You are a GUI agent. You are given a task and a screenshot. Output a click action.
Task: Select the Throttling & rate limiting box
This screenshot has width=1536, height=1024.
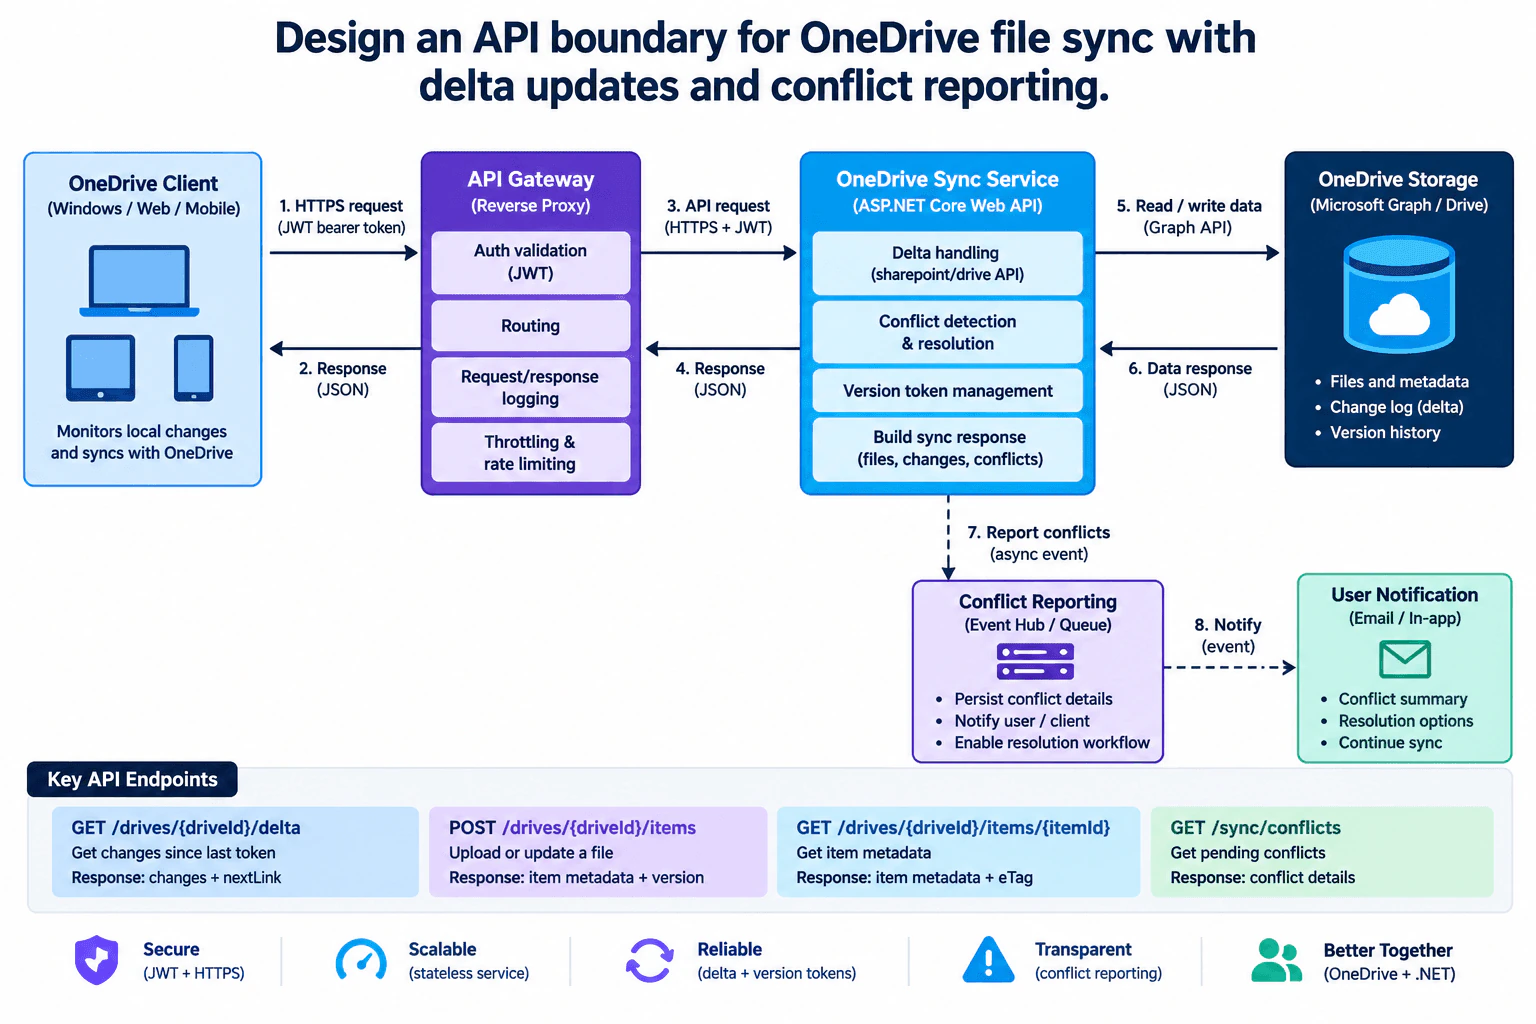(531, 452)
